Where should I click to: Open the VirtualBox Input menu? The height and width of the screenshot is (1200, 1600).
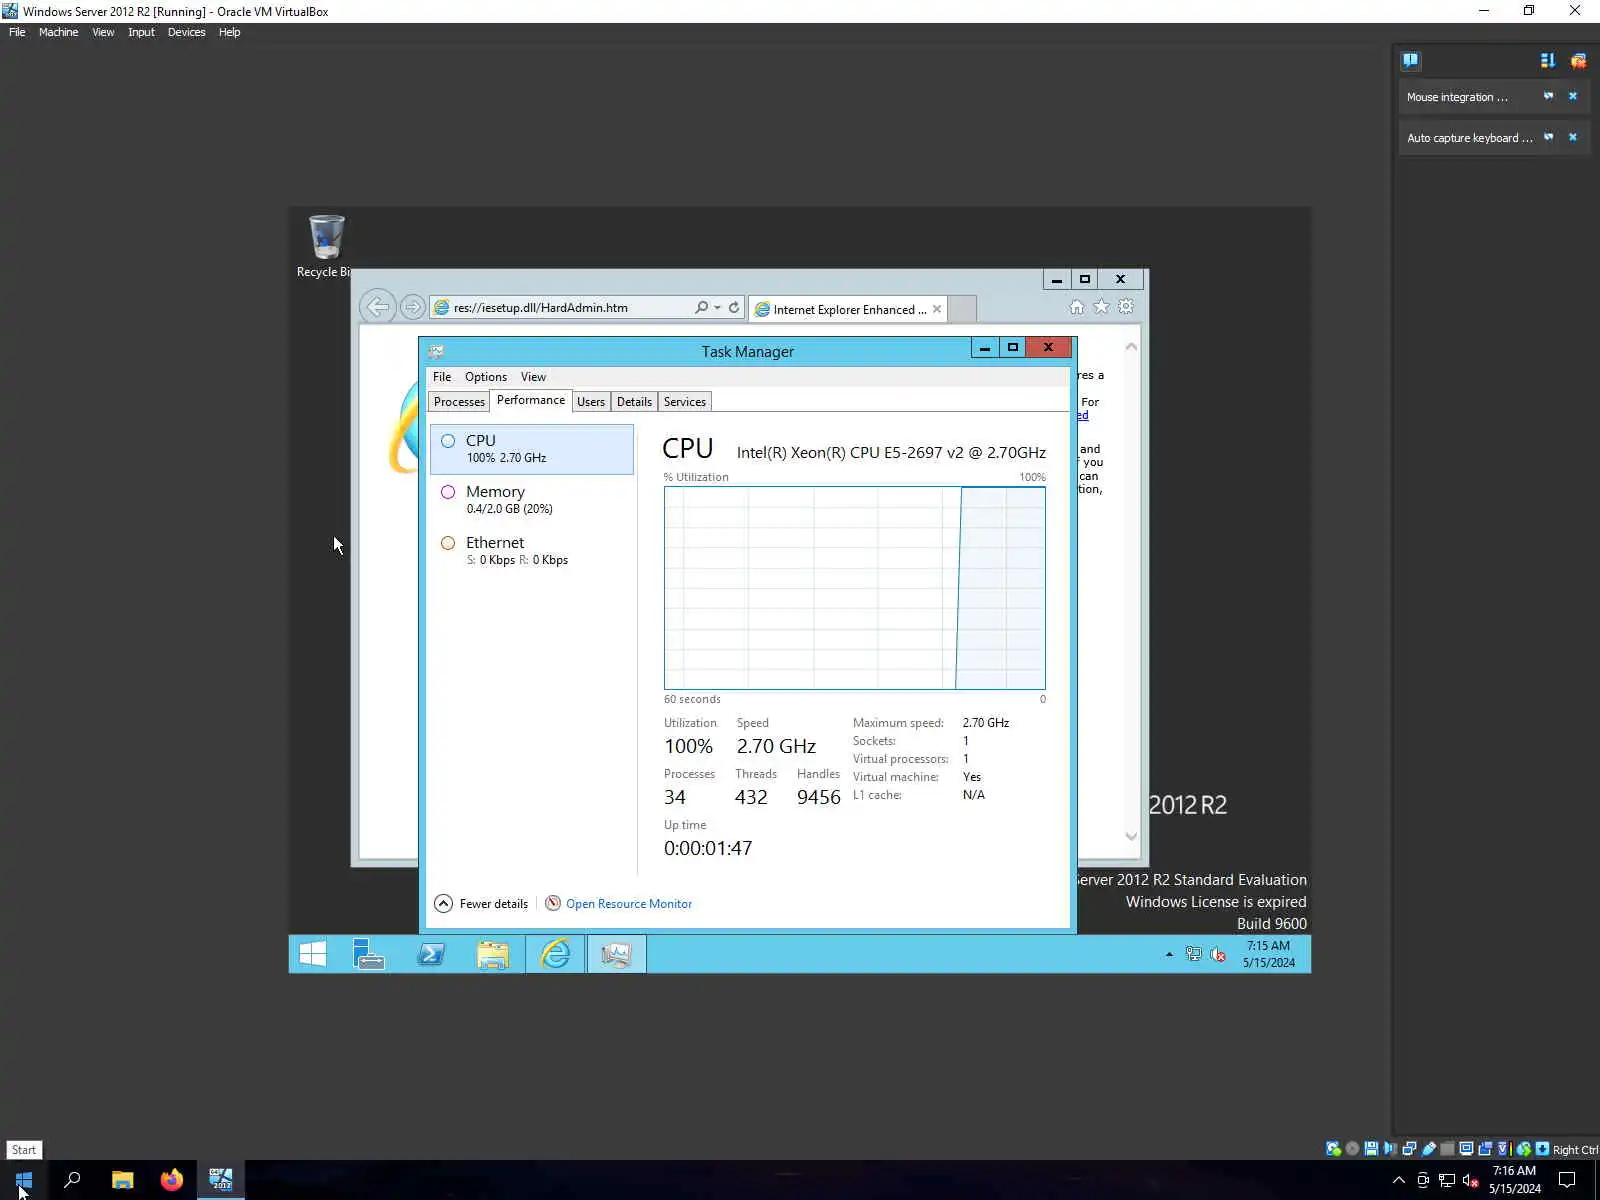(x=141, y=32)
